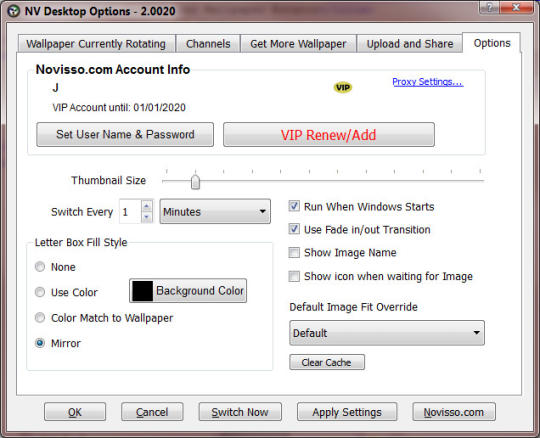The width and height of the screenshot is (540, 438).
Task: Enable Show icon when waiting for Image
Action: 294,276
